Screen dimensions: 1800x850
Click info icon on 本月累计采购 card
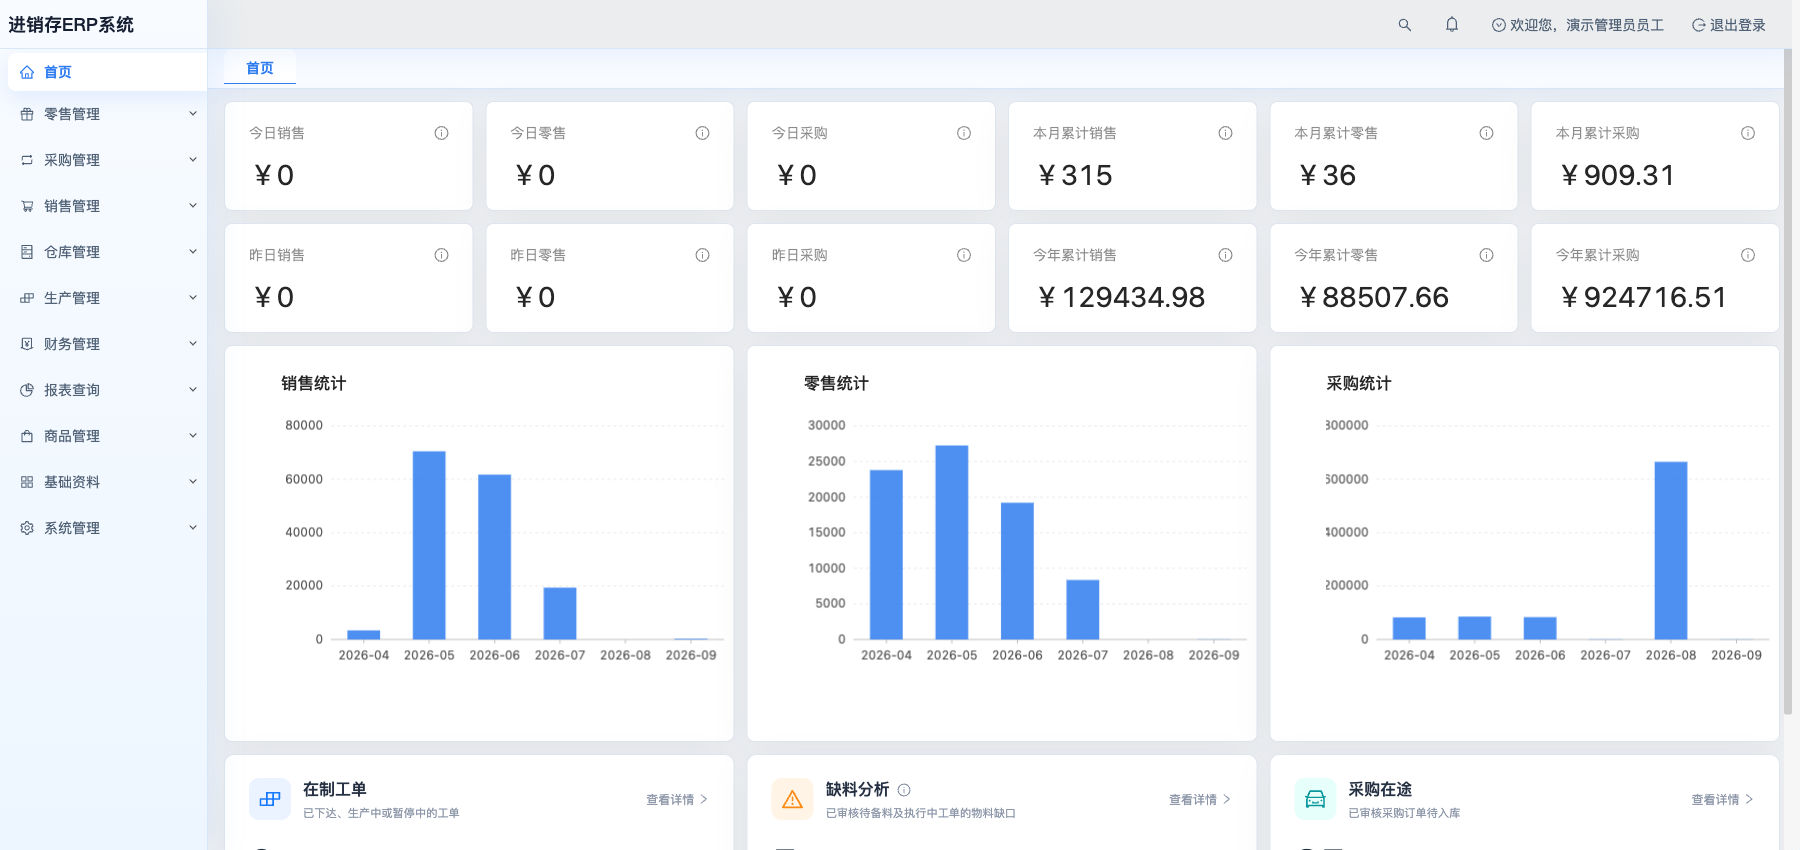coord(1748,133)
